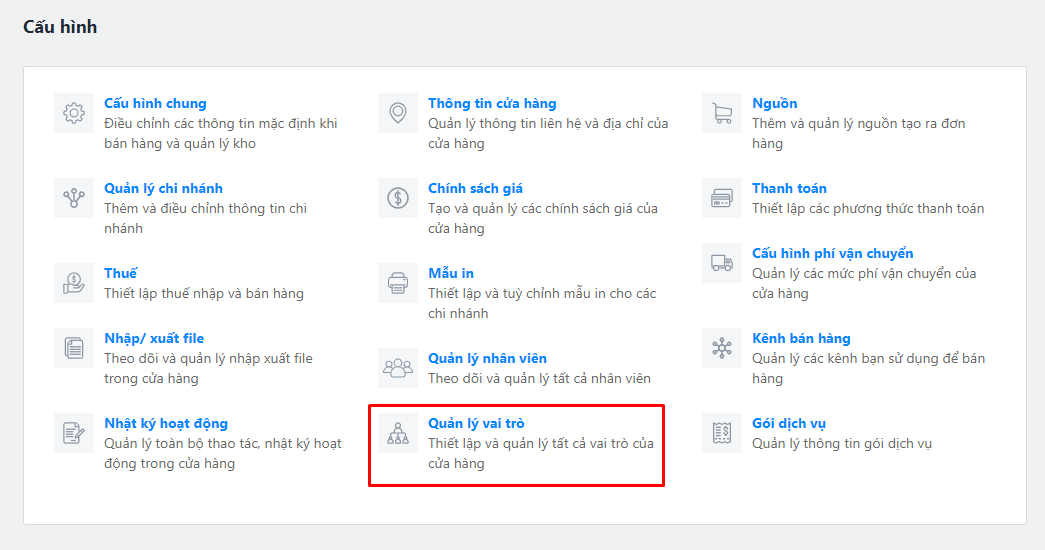Click the credit card icon for Thanh toán

[x=722, y=198]
